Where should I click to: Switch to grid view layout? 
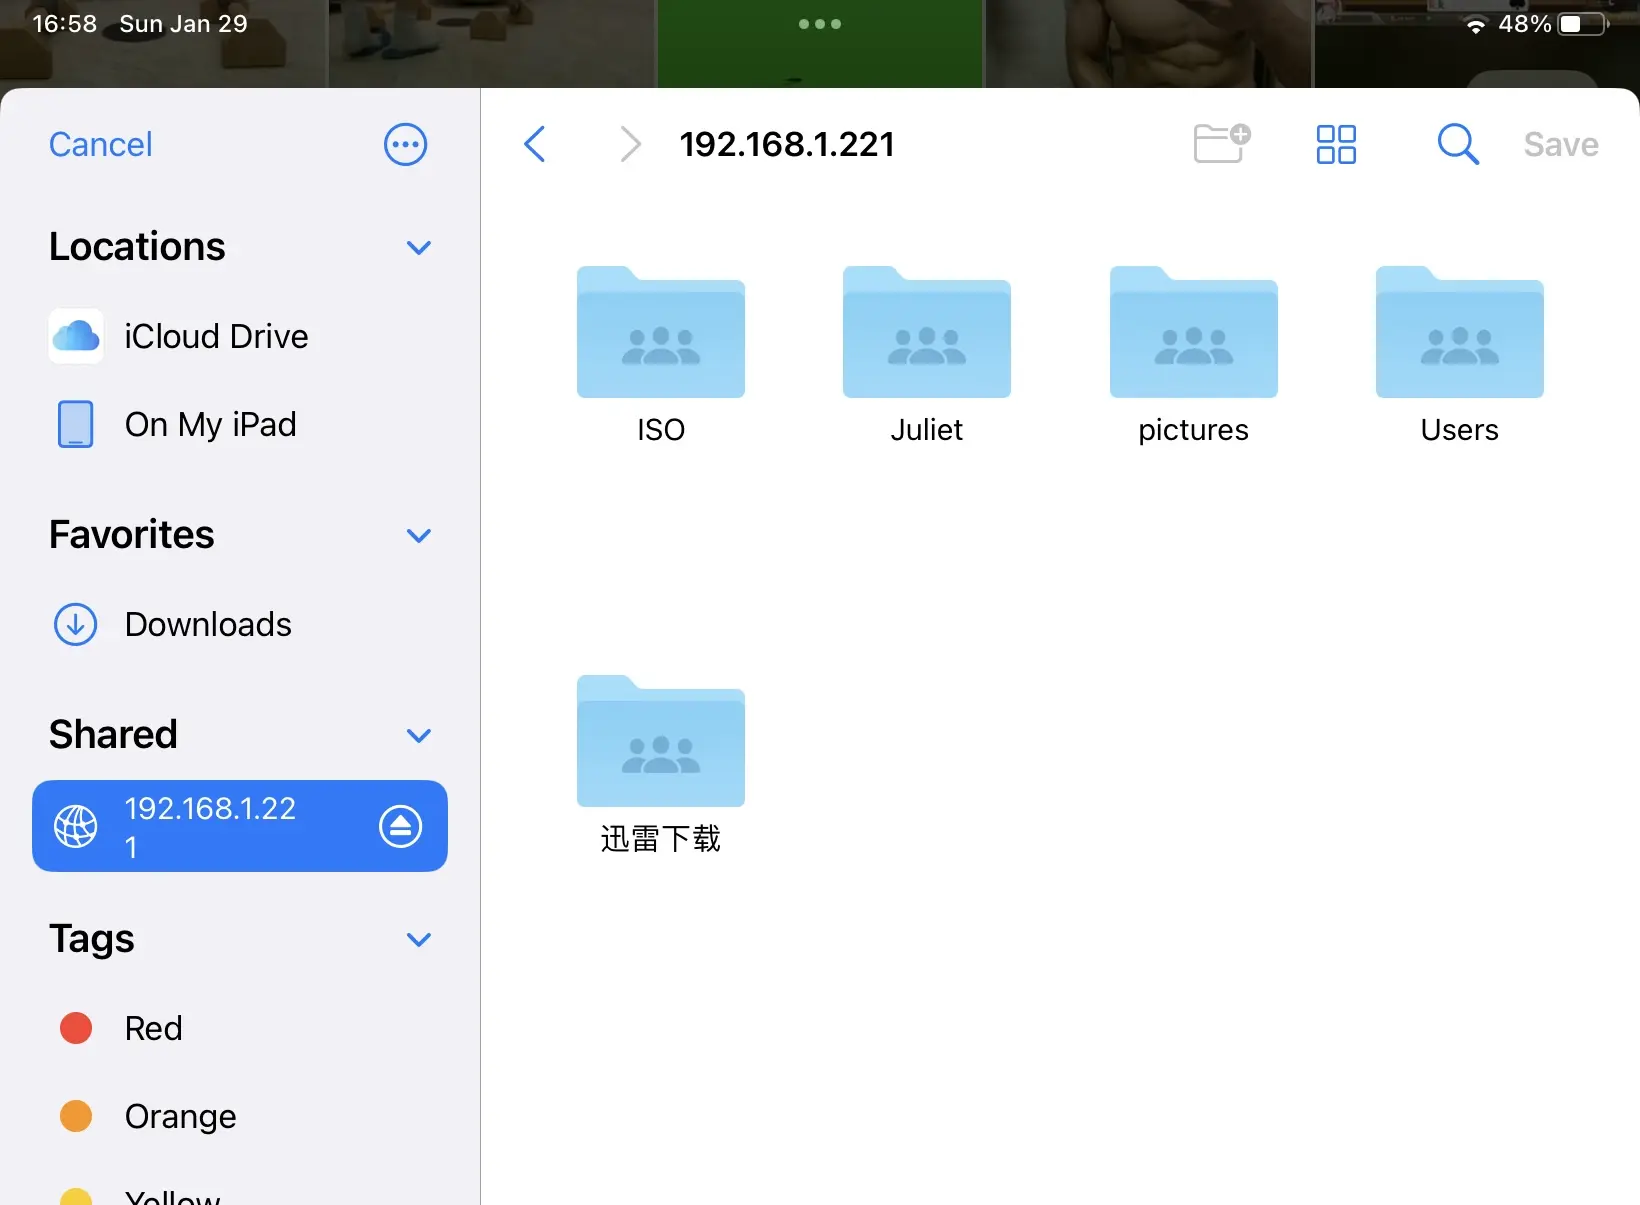(x=1336, y=144)
